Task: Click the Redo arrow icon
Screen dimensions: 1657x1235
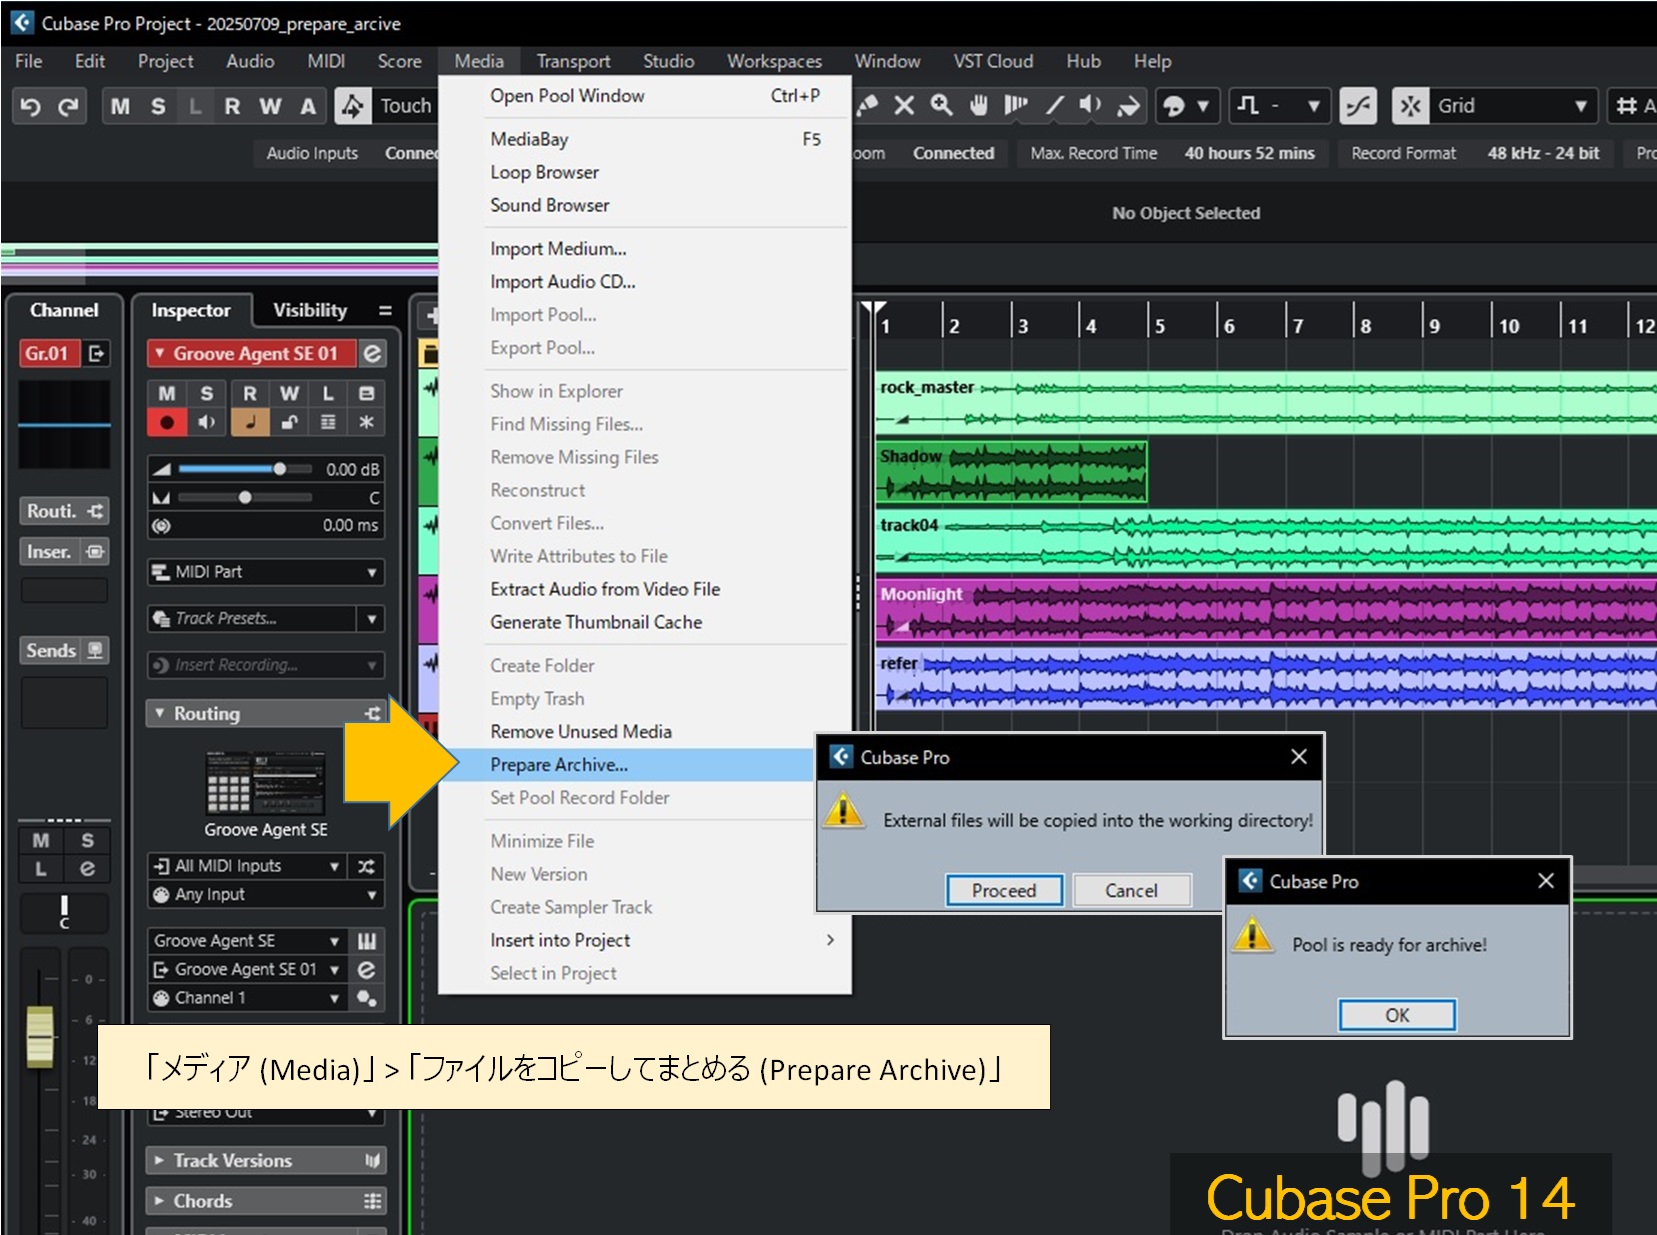Action: 68,106
